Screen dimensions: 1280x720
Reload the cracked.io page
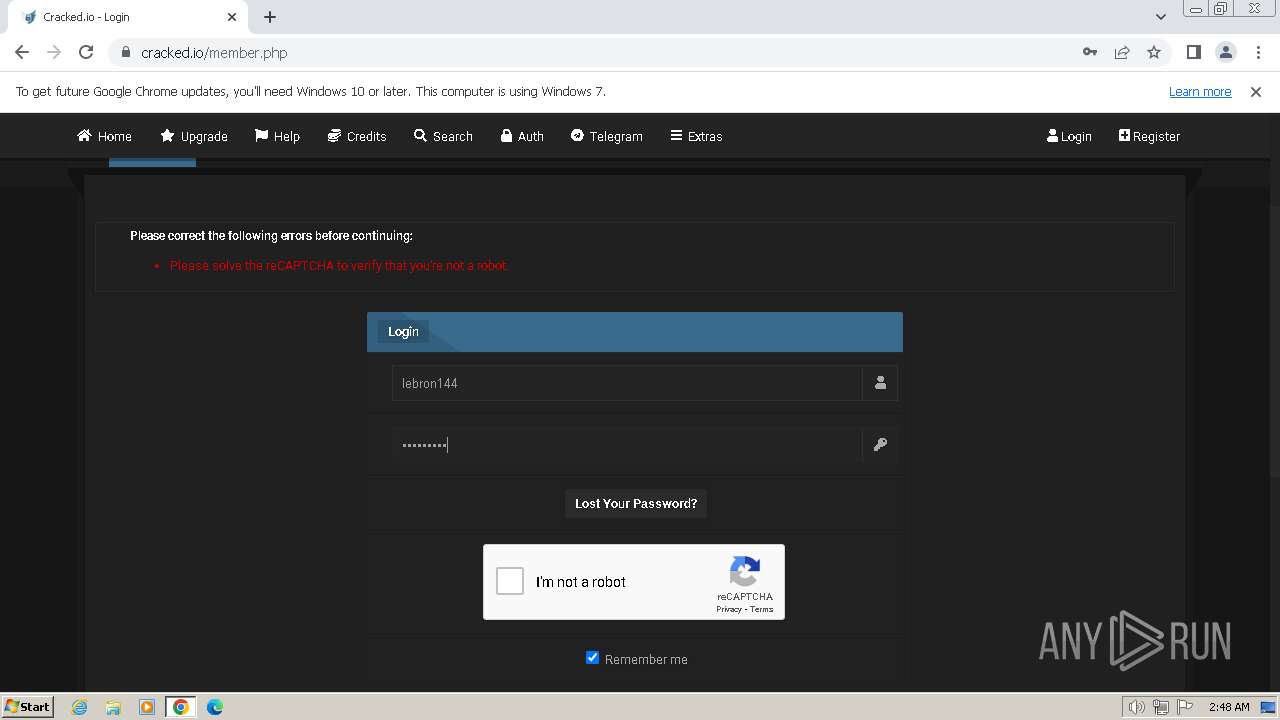pyautogui.click(x=86, y=52)
